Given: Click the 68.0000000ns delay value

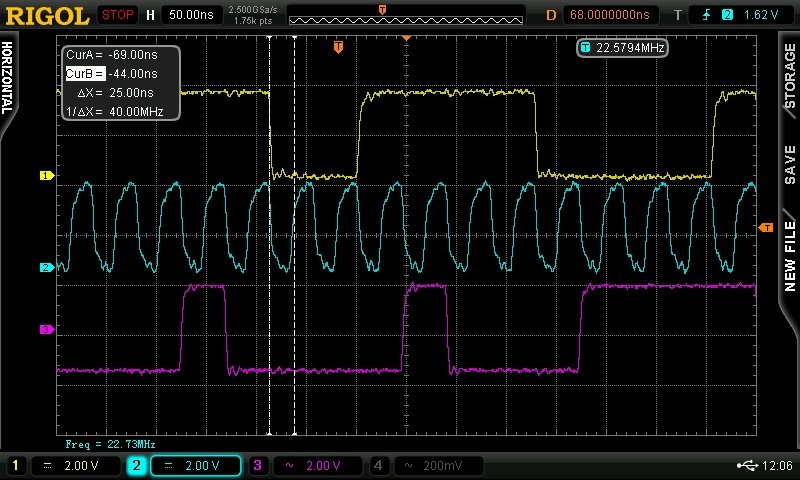Looking at the screenshot, I should (x=610, y=15).
